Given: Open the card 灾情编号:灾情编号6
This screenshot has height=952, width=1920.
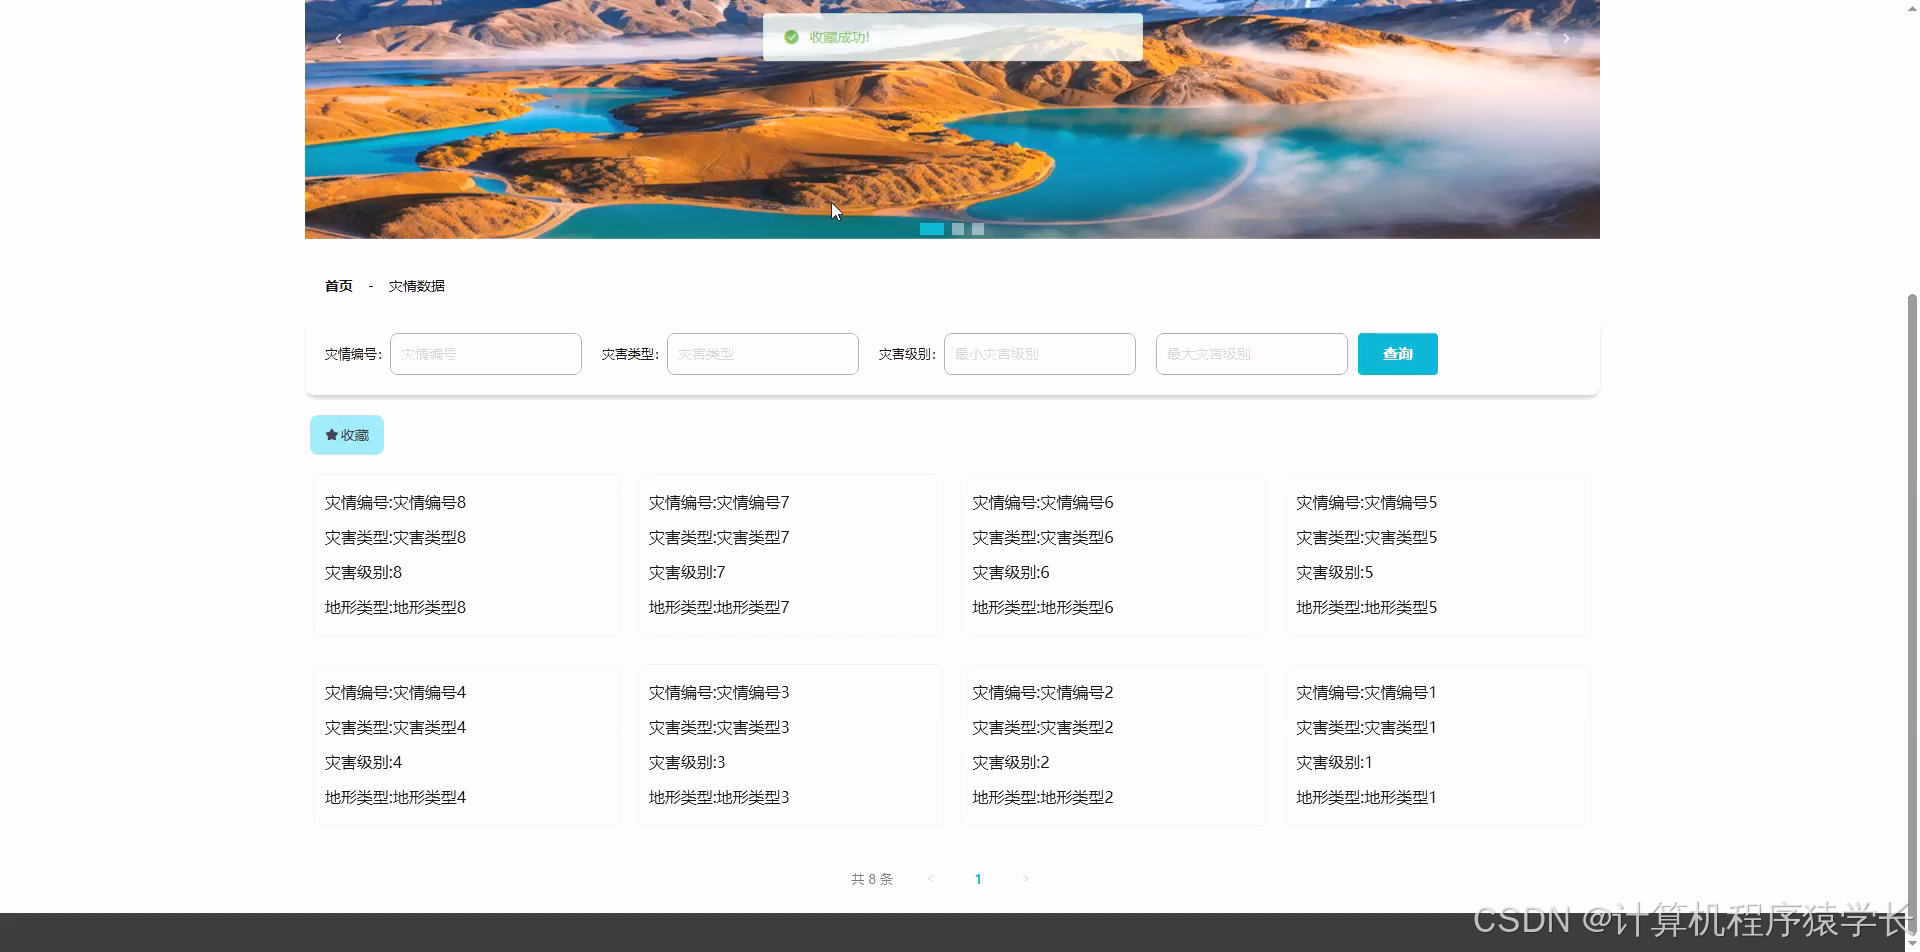Looking at the screenshot, I should pyautogui.click(x=1114, y=555).
